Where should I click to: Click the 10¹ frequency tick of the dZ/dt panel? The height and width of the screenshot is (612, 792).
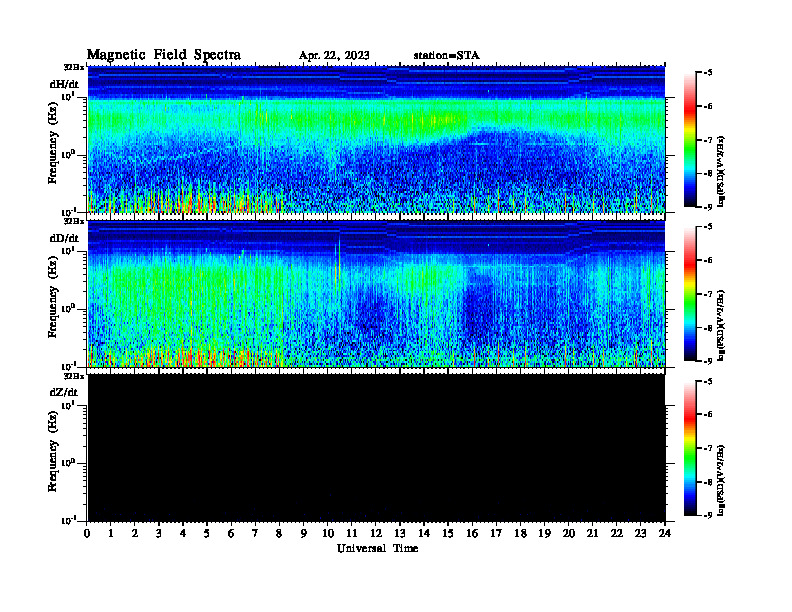pos(68,405)
